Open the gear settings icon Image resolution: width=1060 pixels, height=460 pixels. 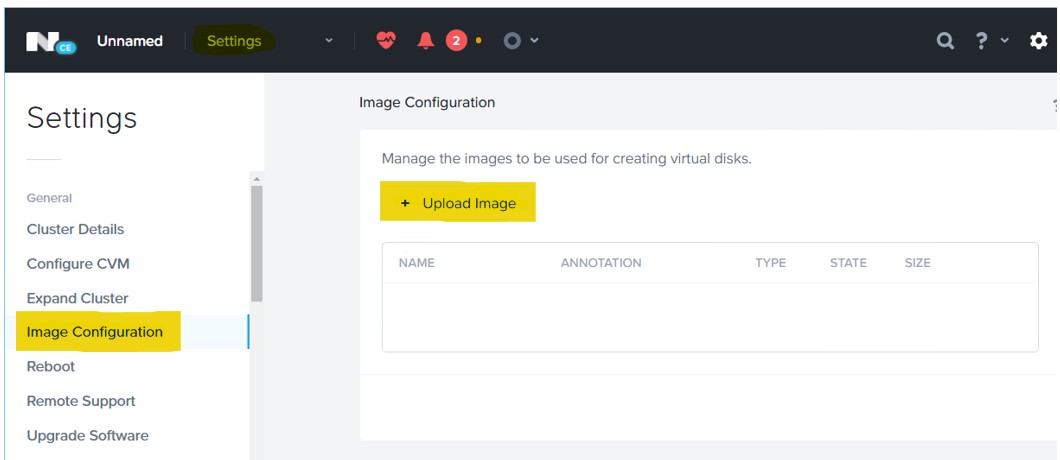pos(1039,41)
